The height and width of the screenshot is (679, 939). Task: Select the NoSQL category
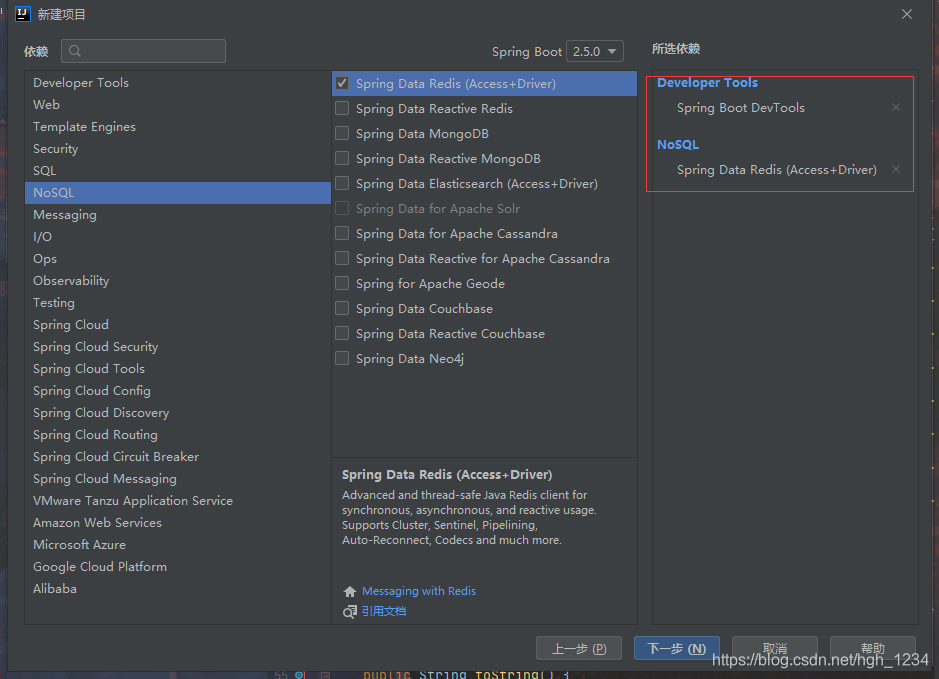178,193
